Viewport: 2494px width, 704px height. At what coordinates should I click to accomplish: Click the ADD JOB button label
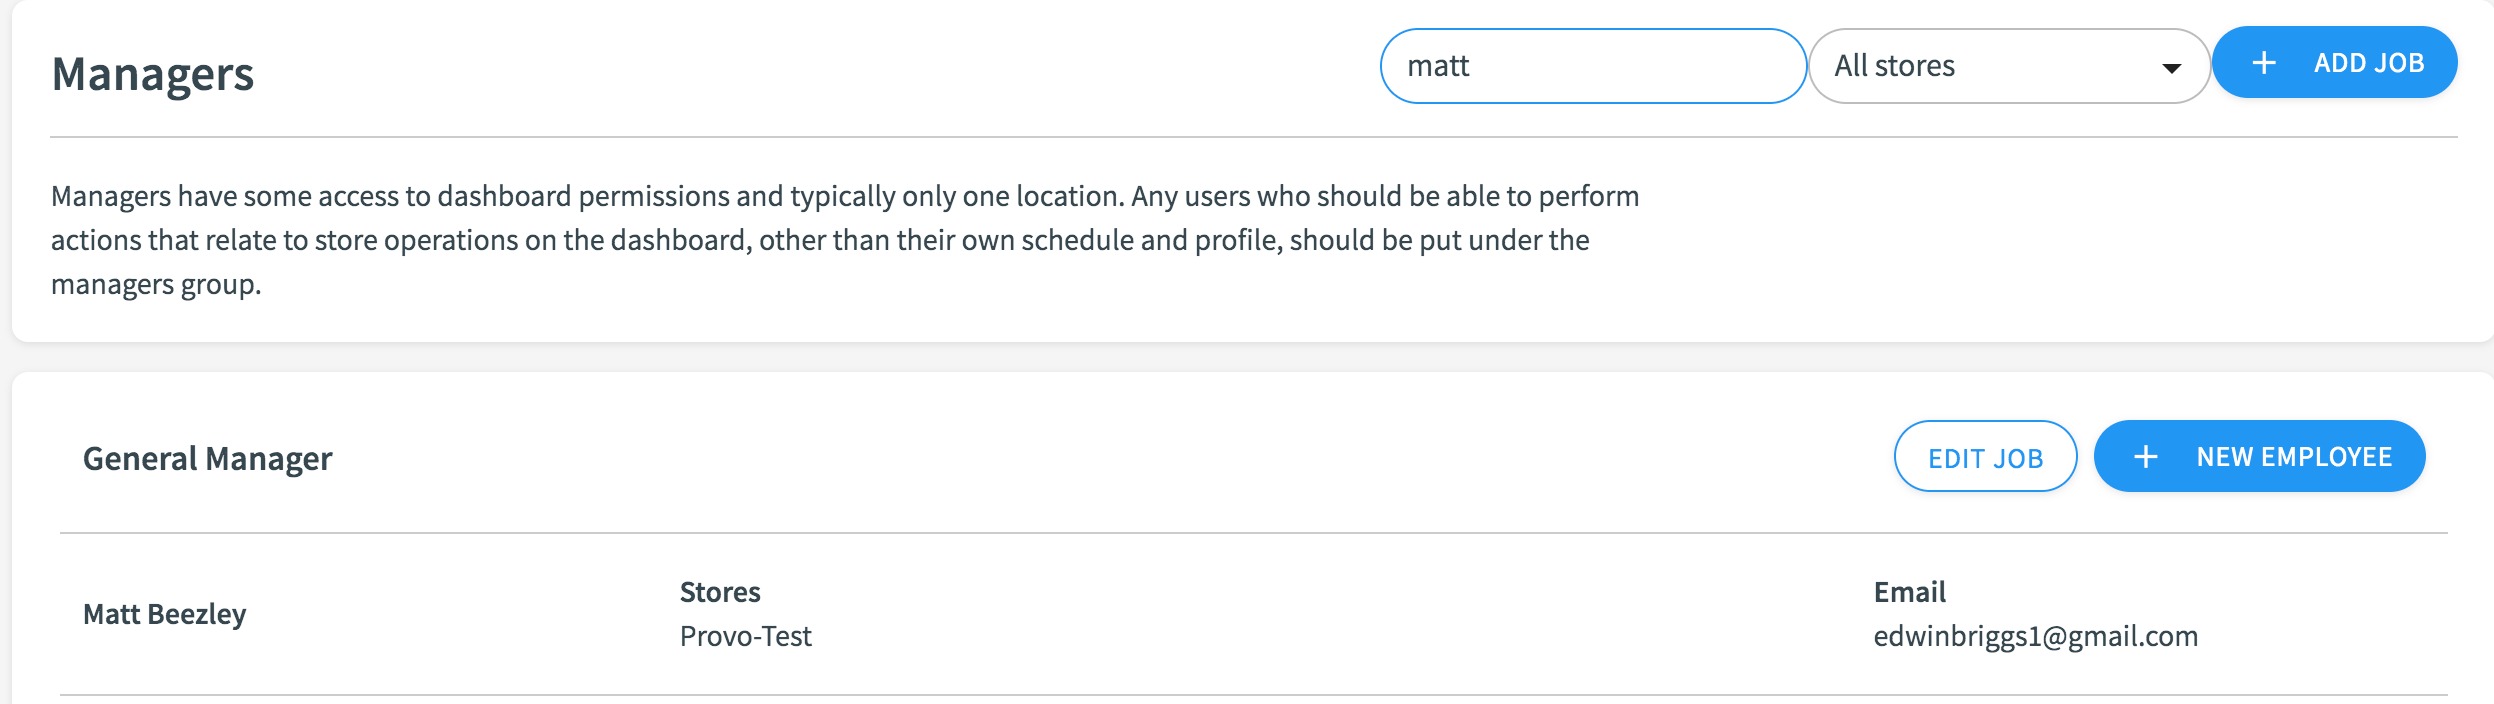click(x=2369, y=63)
